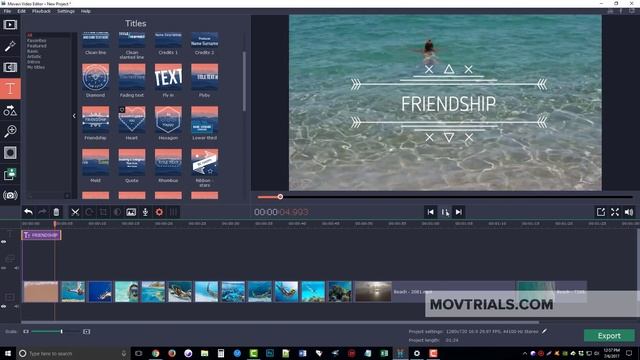Split the clip with scissors tool

(75, 212)
